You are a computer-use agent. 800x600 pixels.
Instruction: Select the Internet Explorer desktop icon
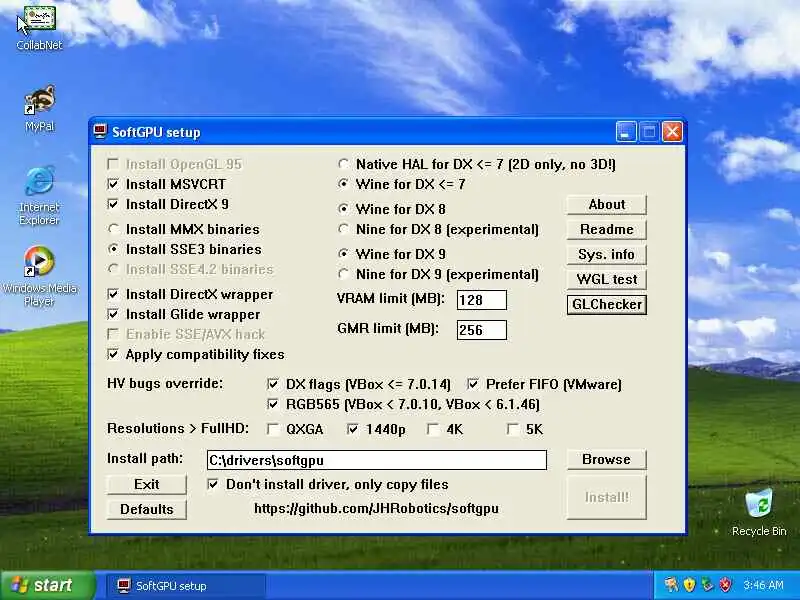pyautogui.click(x=39, y=195)
